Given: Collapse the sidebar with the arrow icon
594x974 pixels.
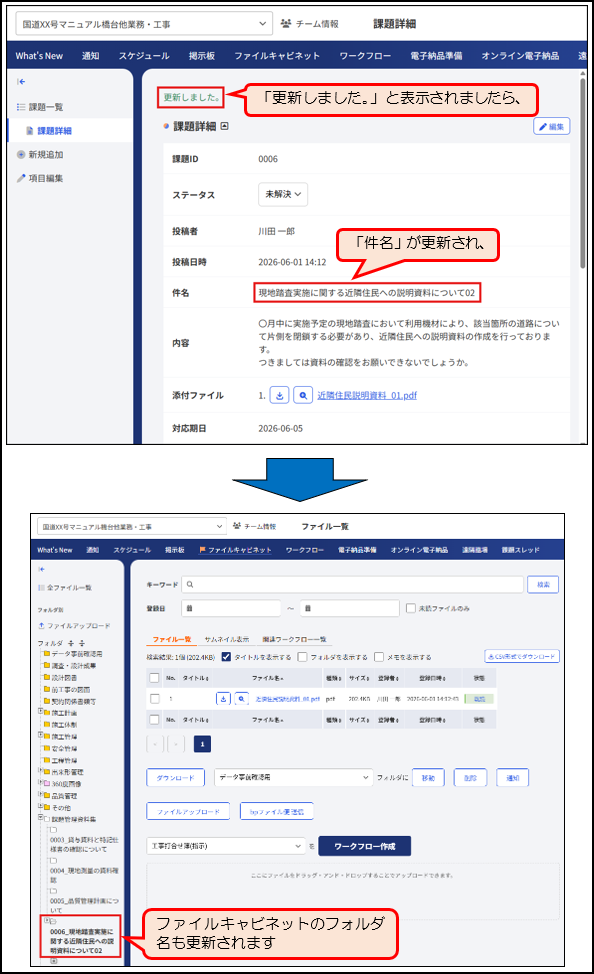Looking at the screenshot, I should click(21, 81).
